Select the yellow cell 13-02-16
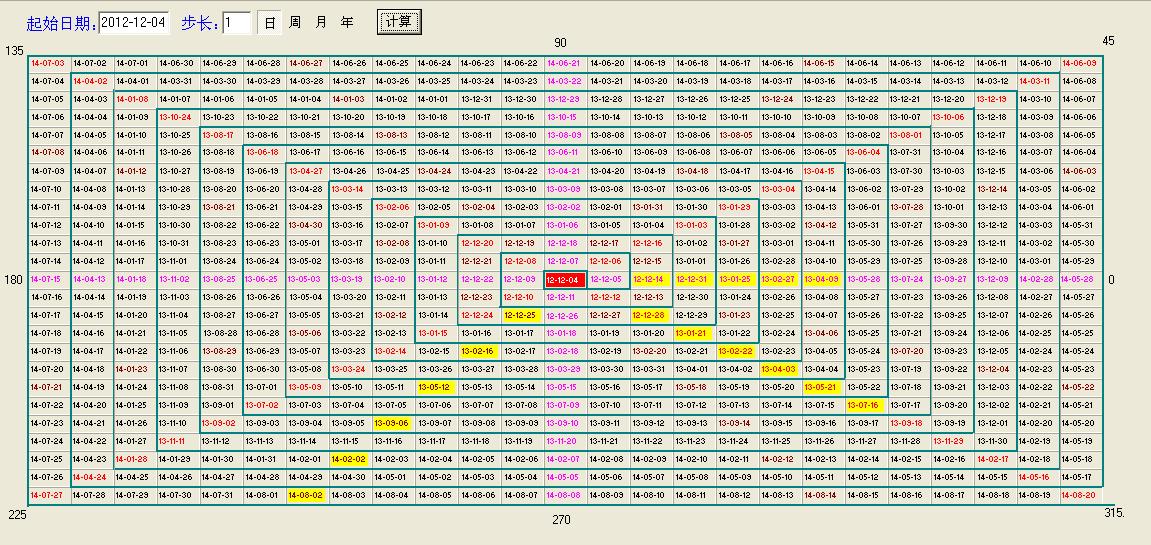 point(478,351)
